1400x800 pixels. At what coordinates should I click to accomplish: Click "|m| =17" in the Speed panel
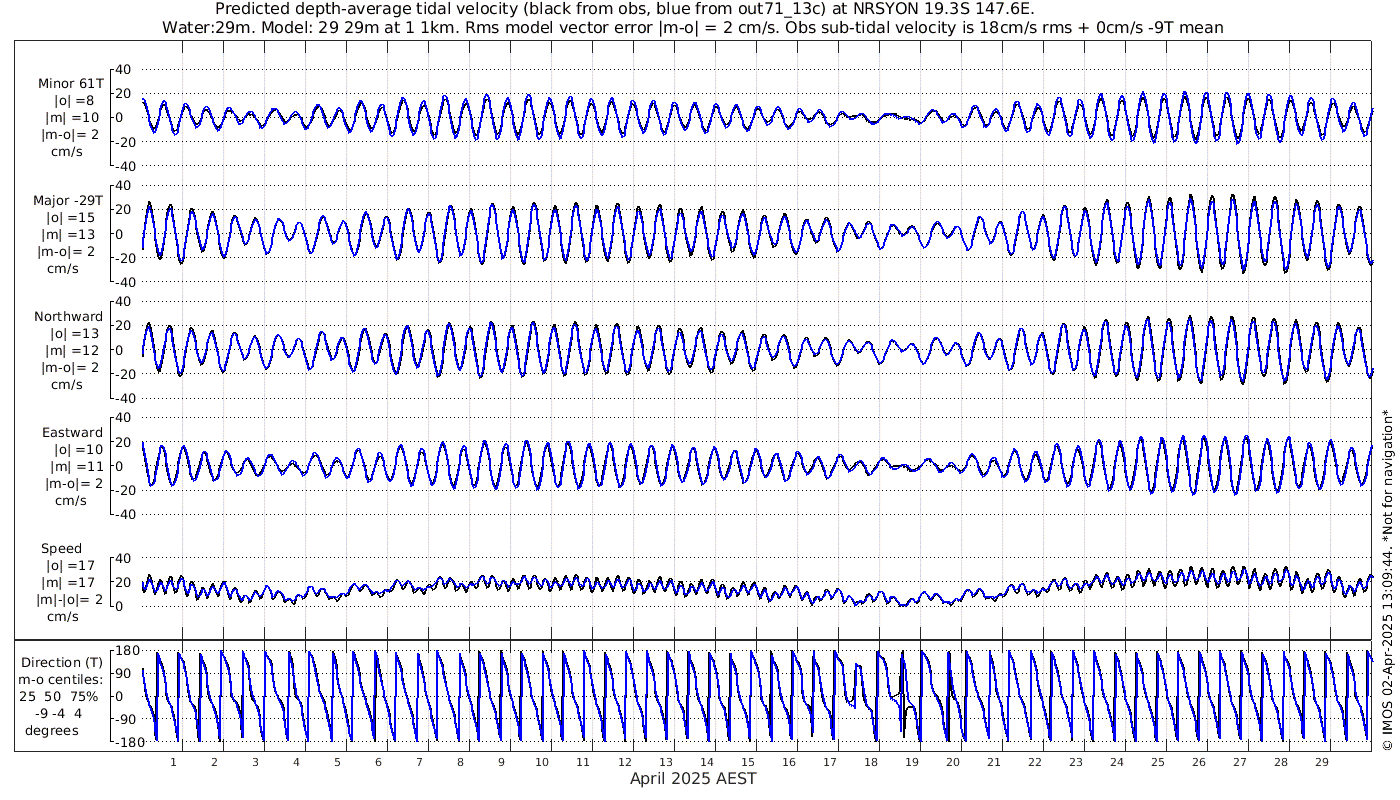pos(72,583)
